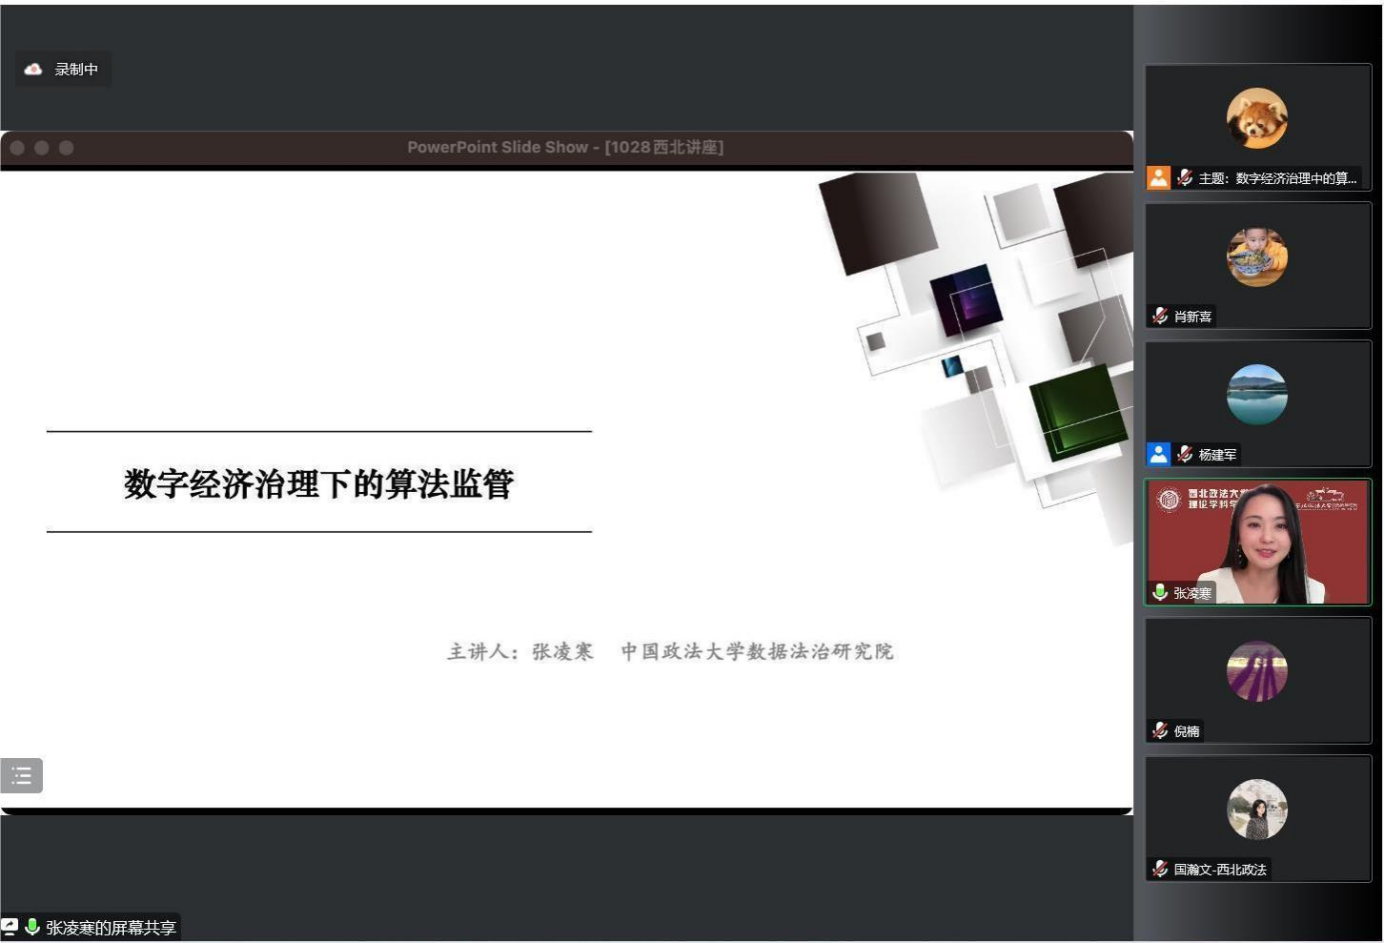Click the muted mic icon beside 杨建军
1385x943 pixels.
[x=1185, y=454]
